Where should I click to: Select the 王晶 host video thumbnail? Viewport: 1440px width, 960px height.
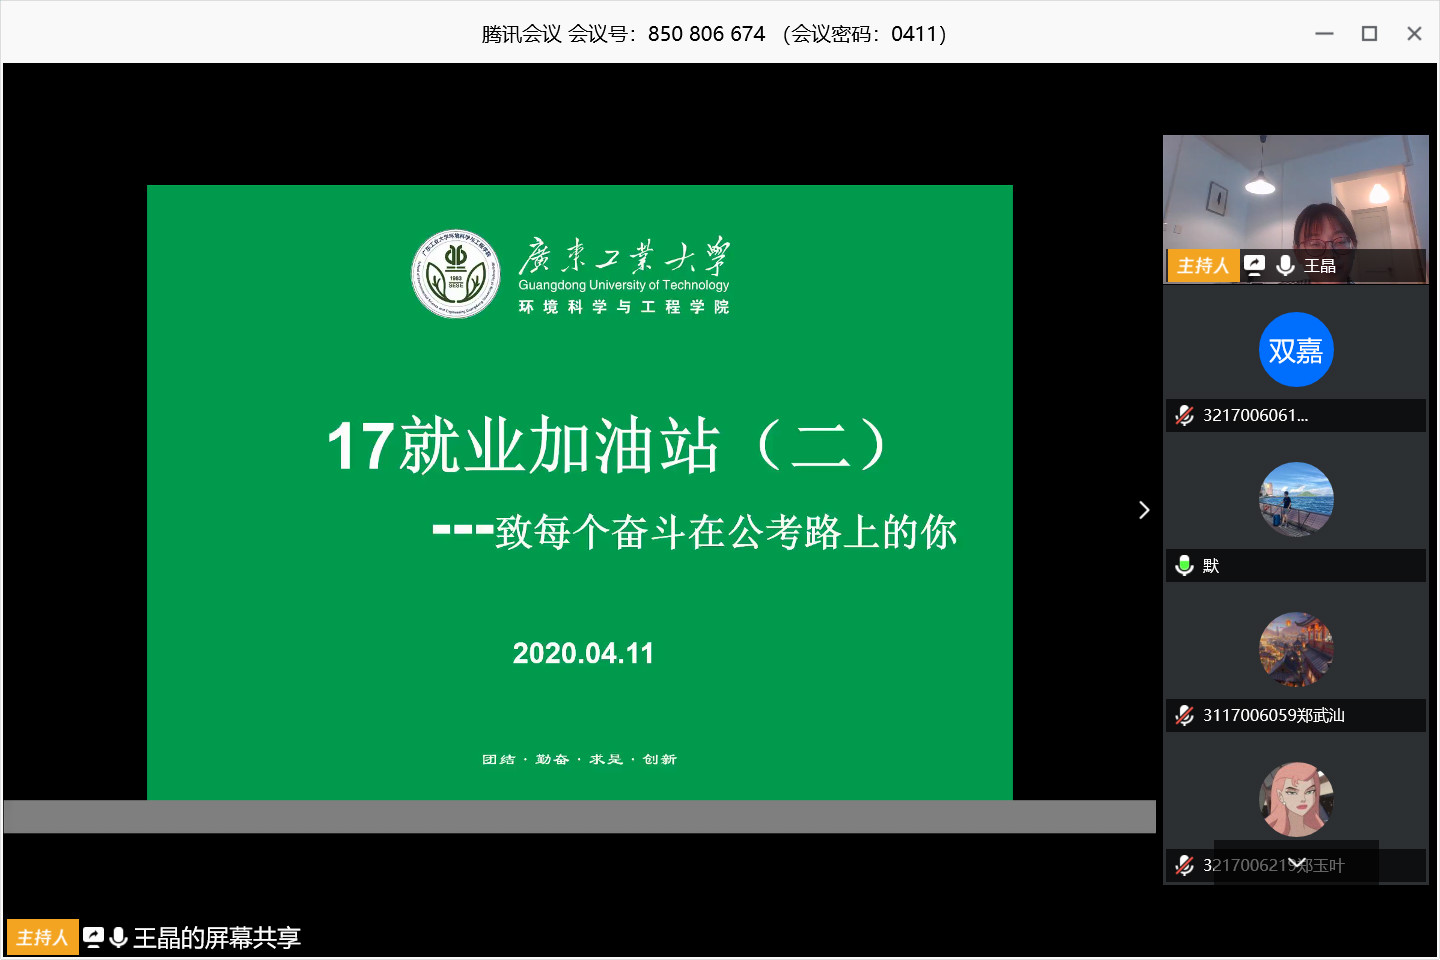(x=1296, y=209)
